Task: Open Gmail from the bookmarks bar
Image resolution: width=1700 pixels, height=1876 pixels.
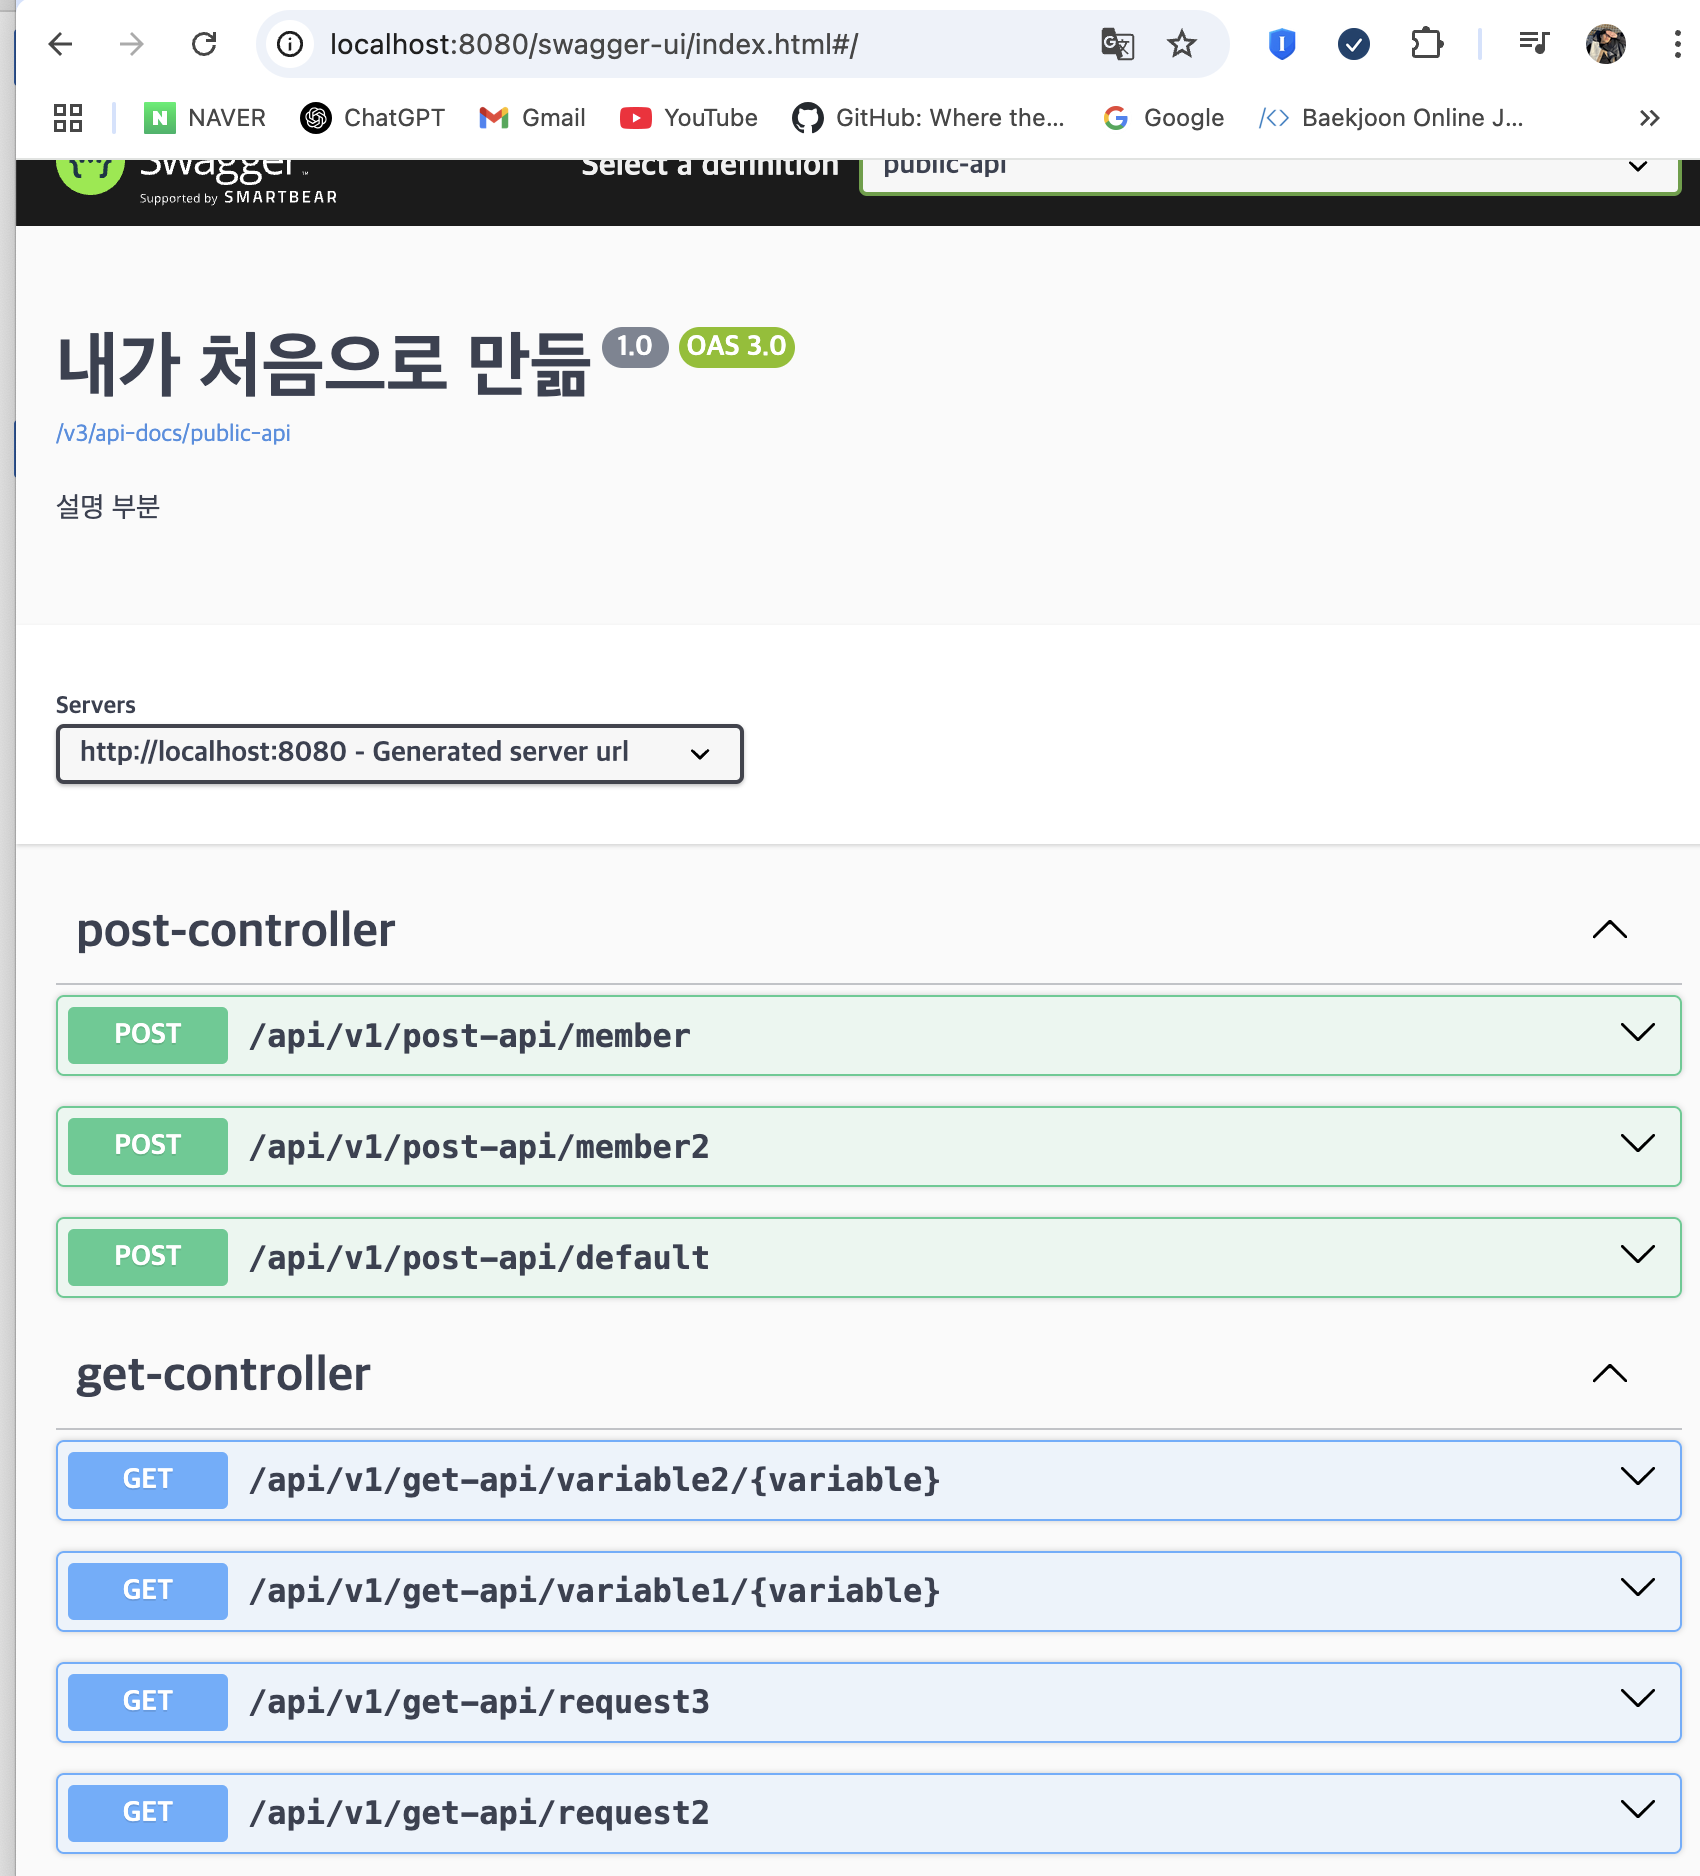Action: 531,117
